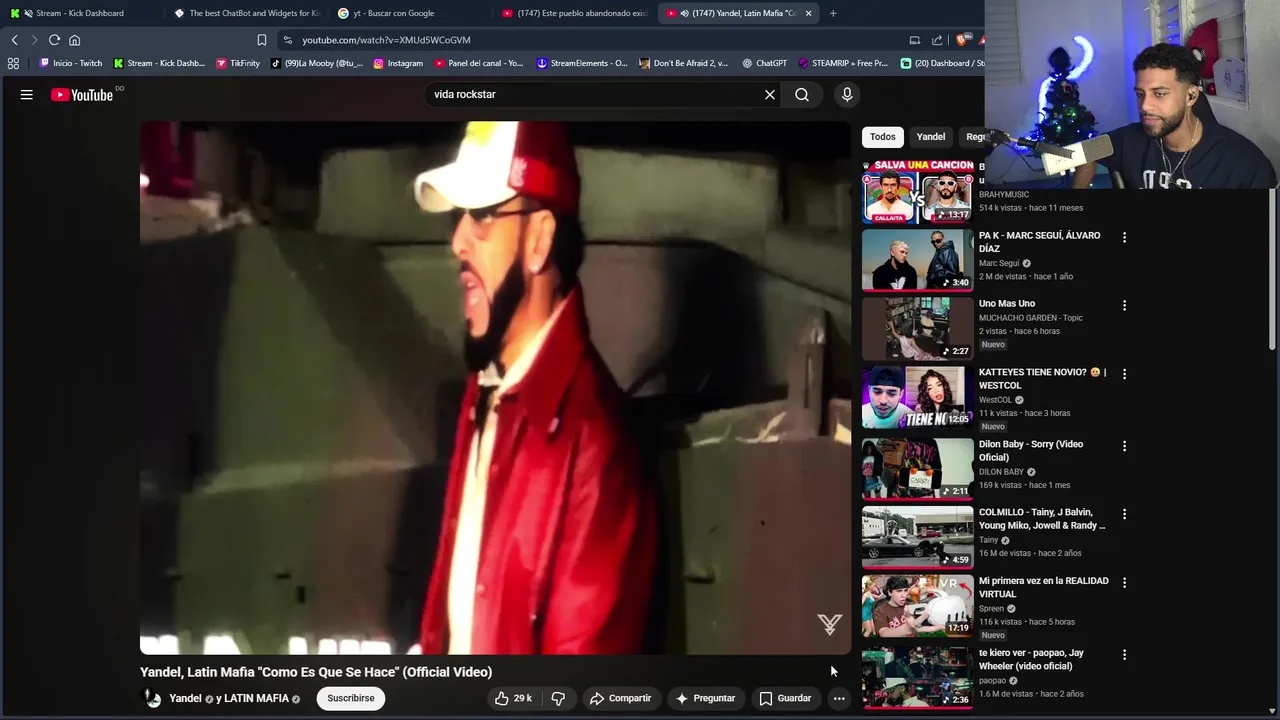The width and height of the screenshot is (1280, 720).
Task: Open the WestCOL channel name
Action: pyautogui.click(x=995, y=400)
